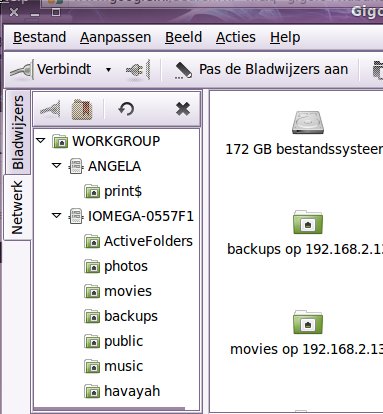The height and width of the screenshot is (414, 383).
Task: Click the print$ share folder icon
Action: coord(92,191)
